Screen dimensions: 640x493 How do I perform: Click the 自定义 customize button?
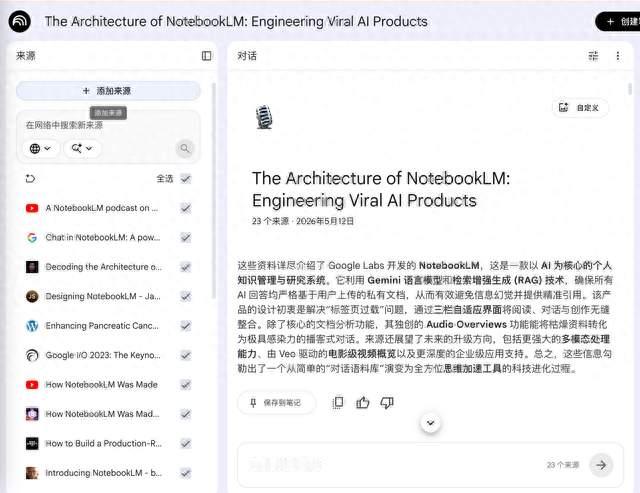click(x=580, y=108)
